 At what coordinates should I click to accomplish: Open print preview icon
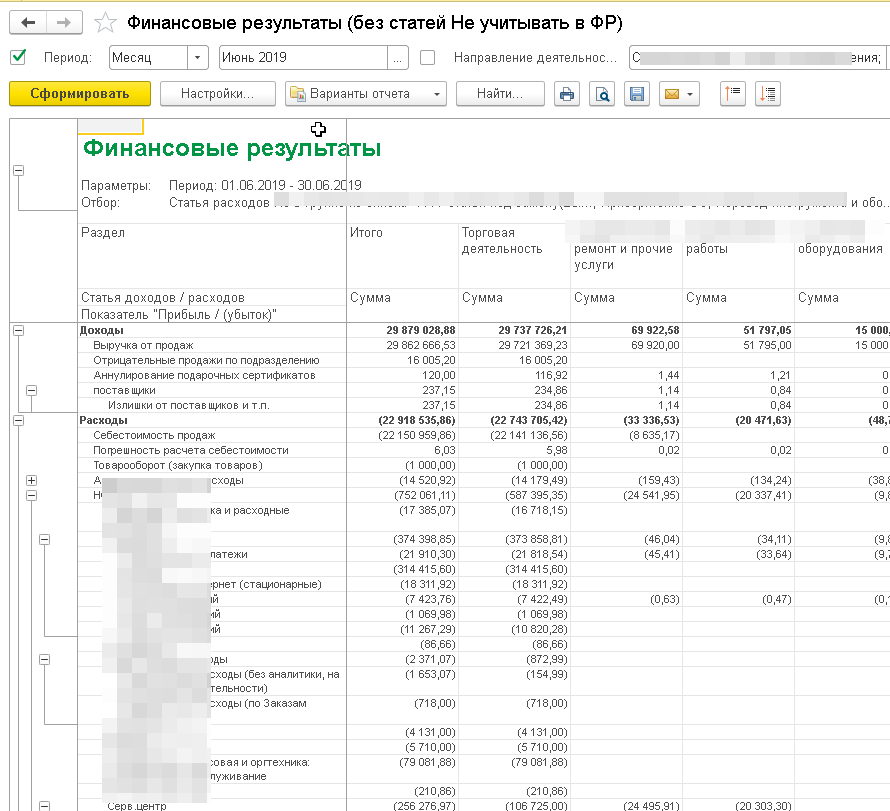click(602, 94)
